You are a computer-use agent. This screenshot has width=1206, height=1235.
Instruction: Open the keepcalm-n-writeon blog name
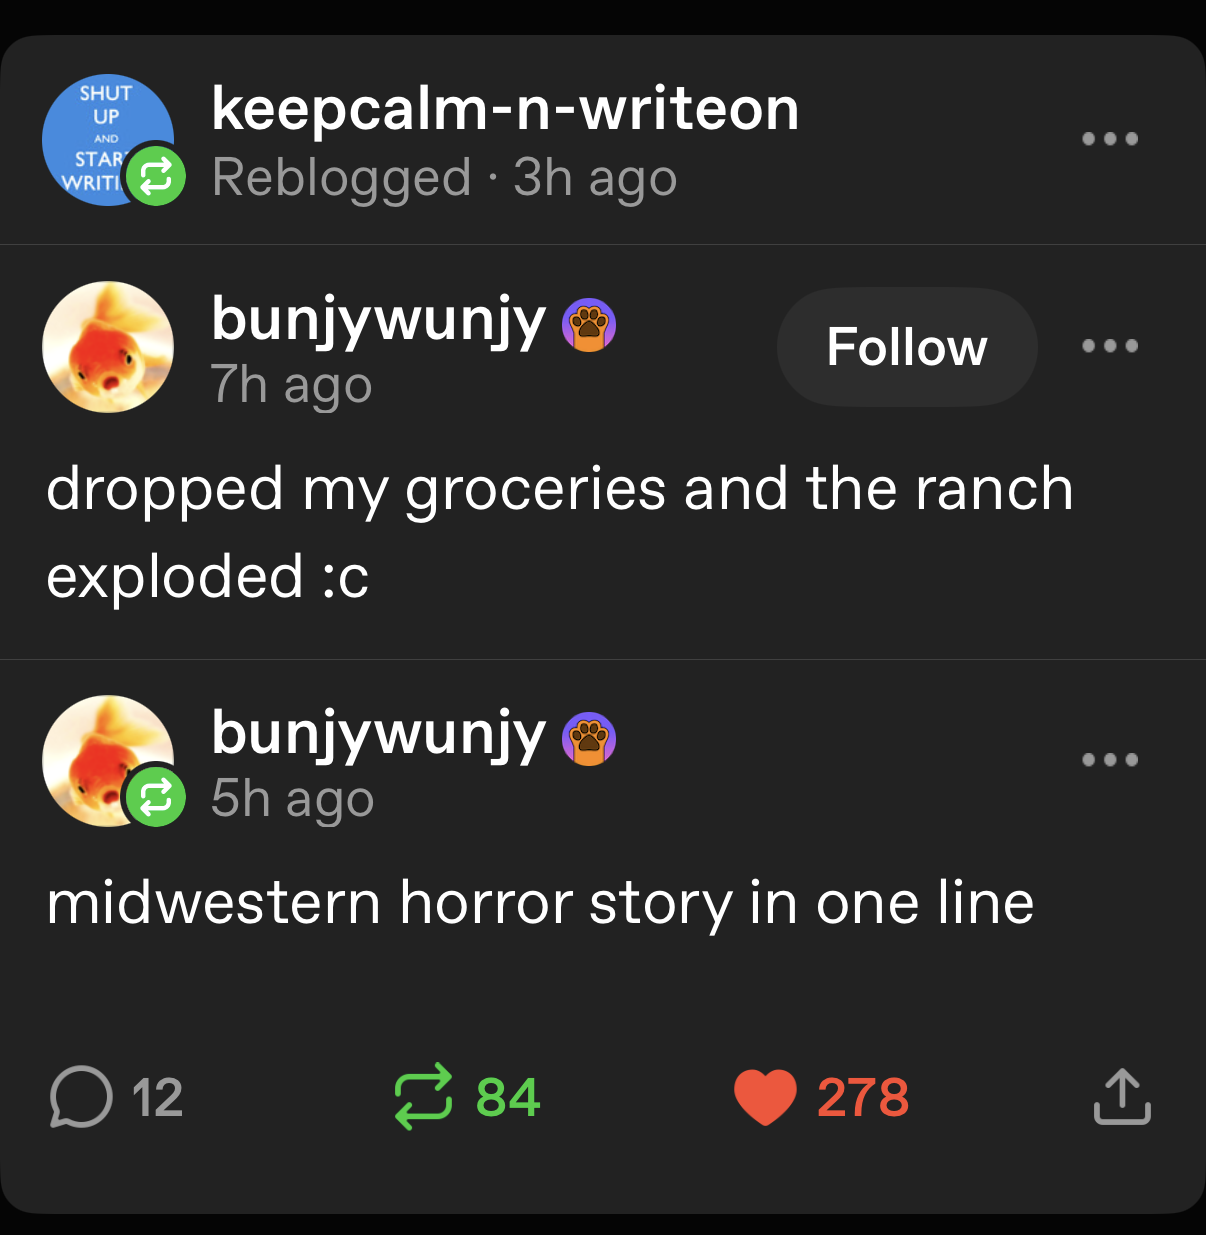505,108
